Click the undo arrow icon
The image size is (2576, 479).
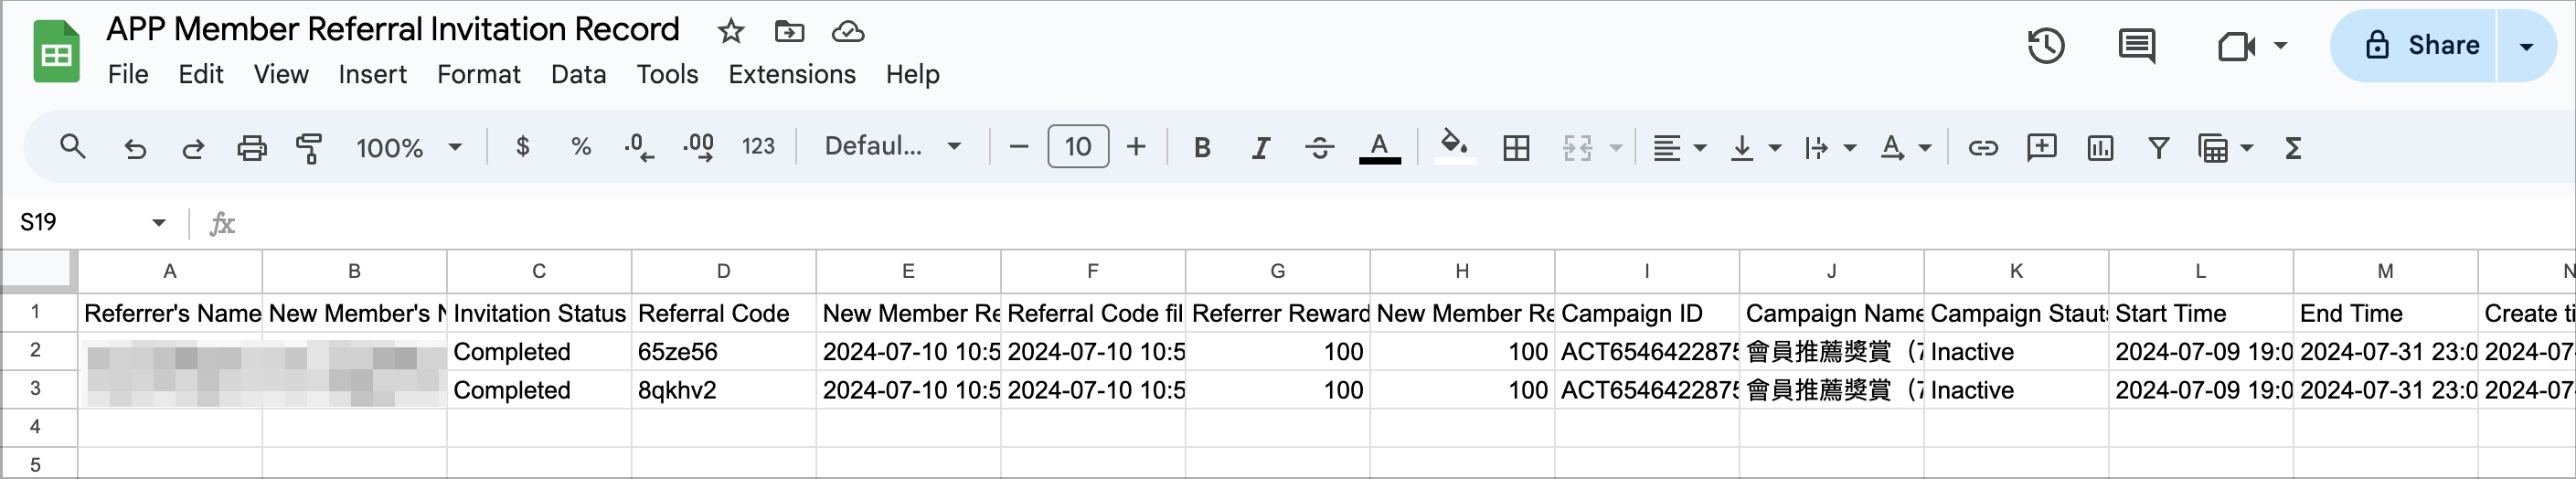pos(135,148)
